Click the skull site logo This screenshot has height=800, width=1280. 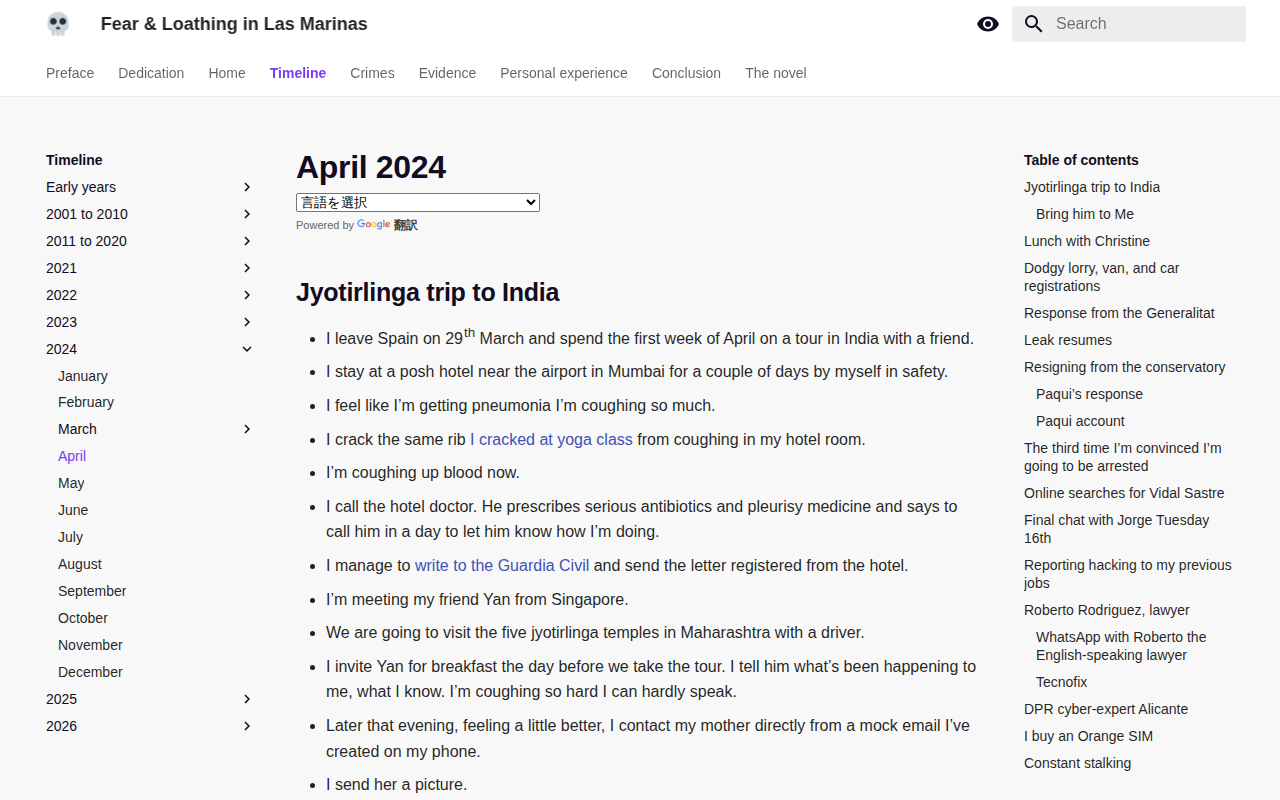(x=58, y=24)
